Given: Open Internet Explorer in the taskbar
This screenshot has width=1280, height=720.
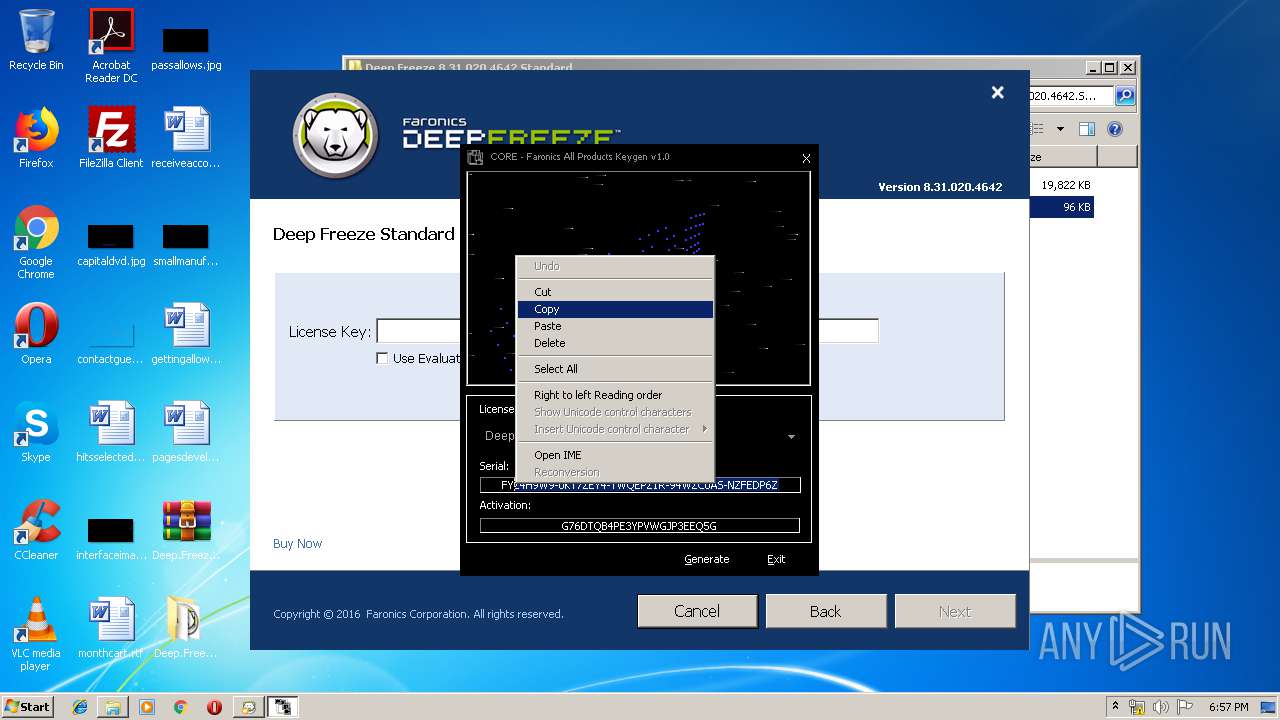Looking at the screenshot, I should pyautogui.click(x=80, y=707).
